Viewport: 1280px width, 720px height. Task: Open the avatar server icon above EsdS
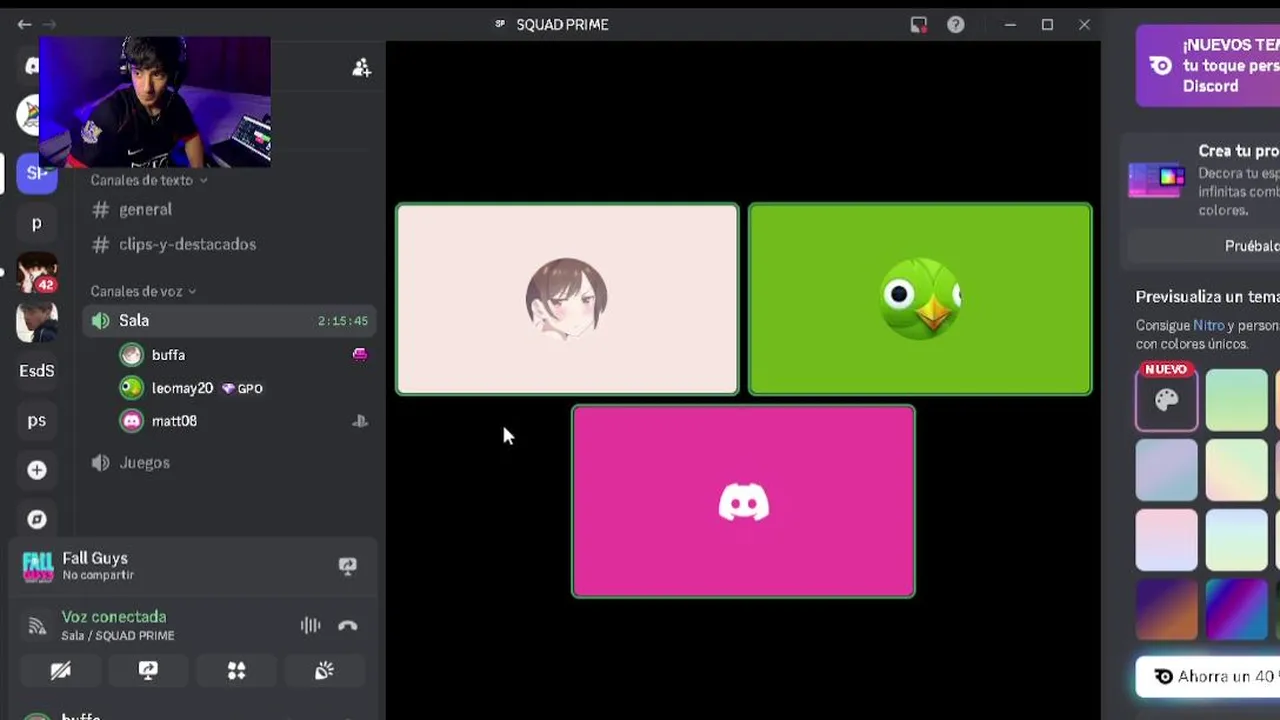coord(37,321)
